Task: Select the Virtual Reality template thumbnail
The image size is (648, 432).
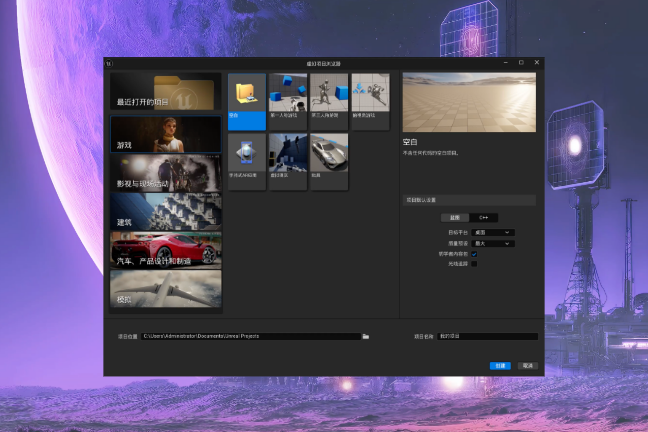Action: coord(288,162)
